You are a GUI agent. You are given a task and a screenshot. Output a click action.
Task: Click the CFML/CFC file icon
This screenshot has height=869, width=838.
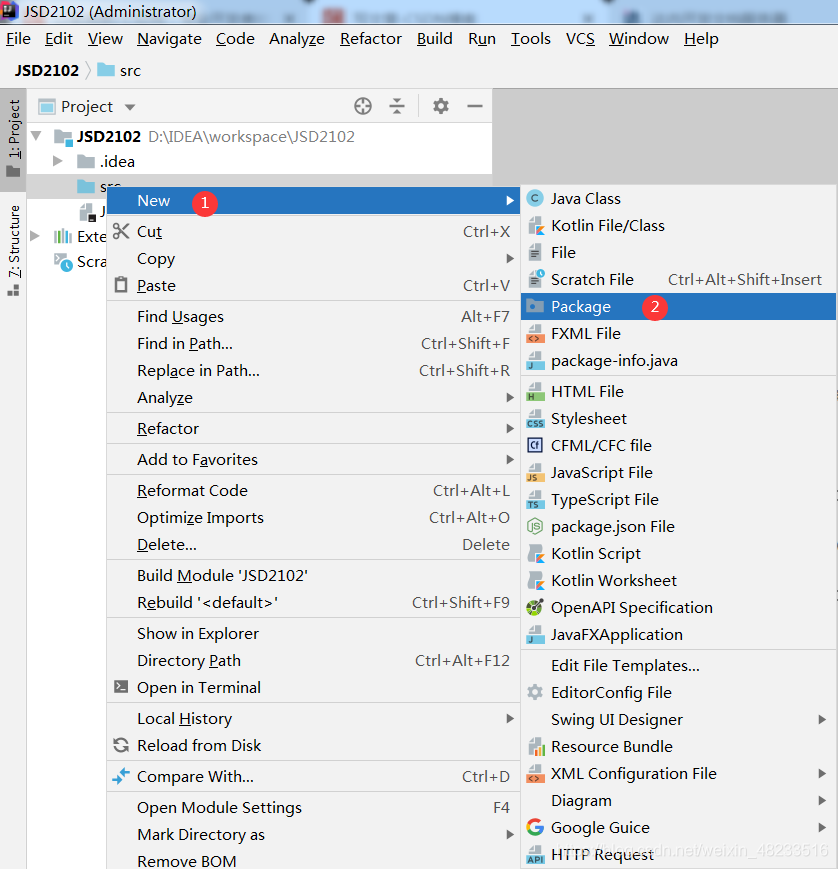point(535,446)
